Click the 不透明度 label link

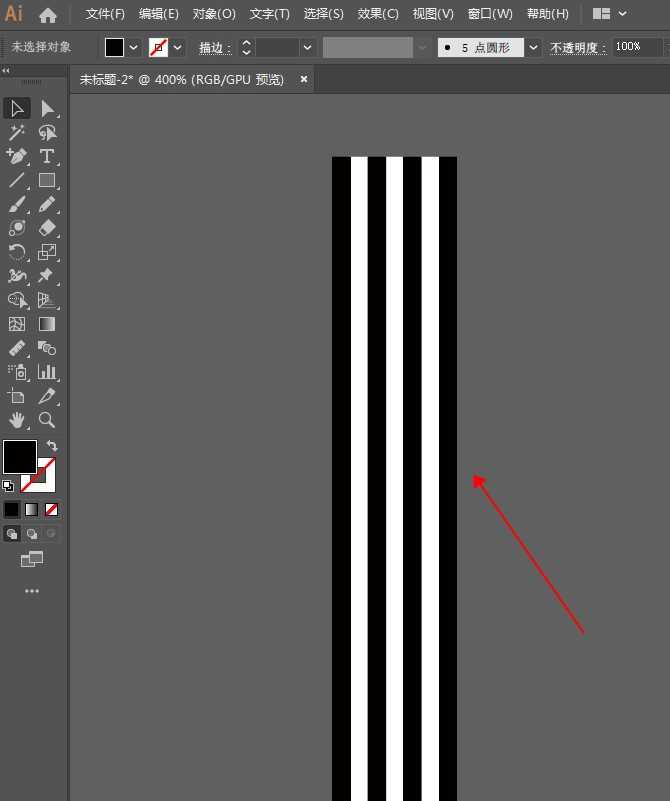click(578, 47)
